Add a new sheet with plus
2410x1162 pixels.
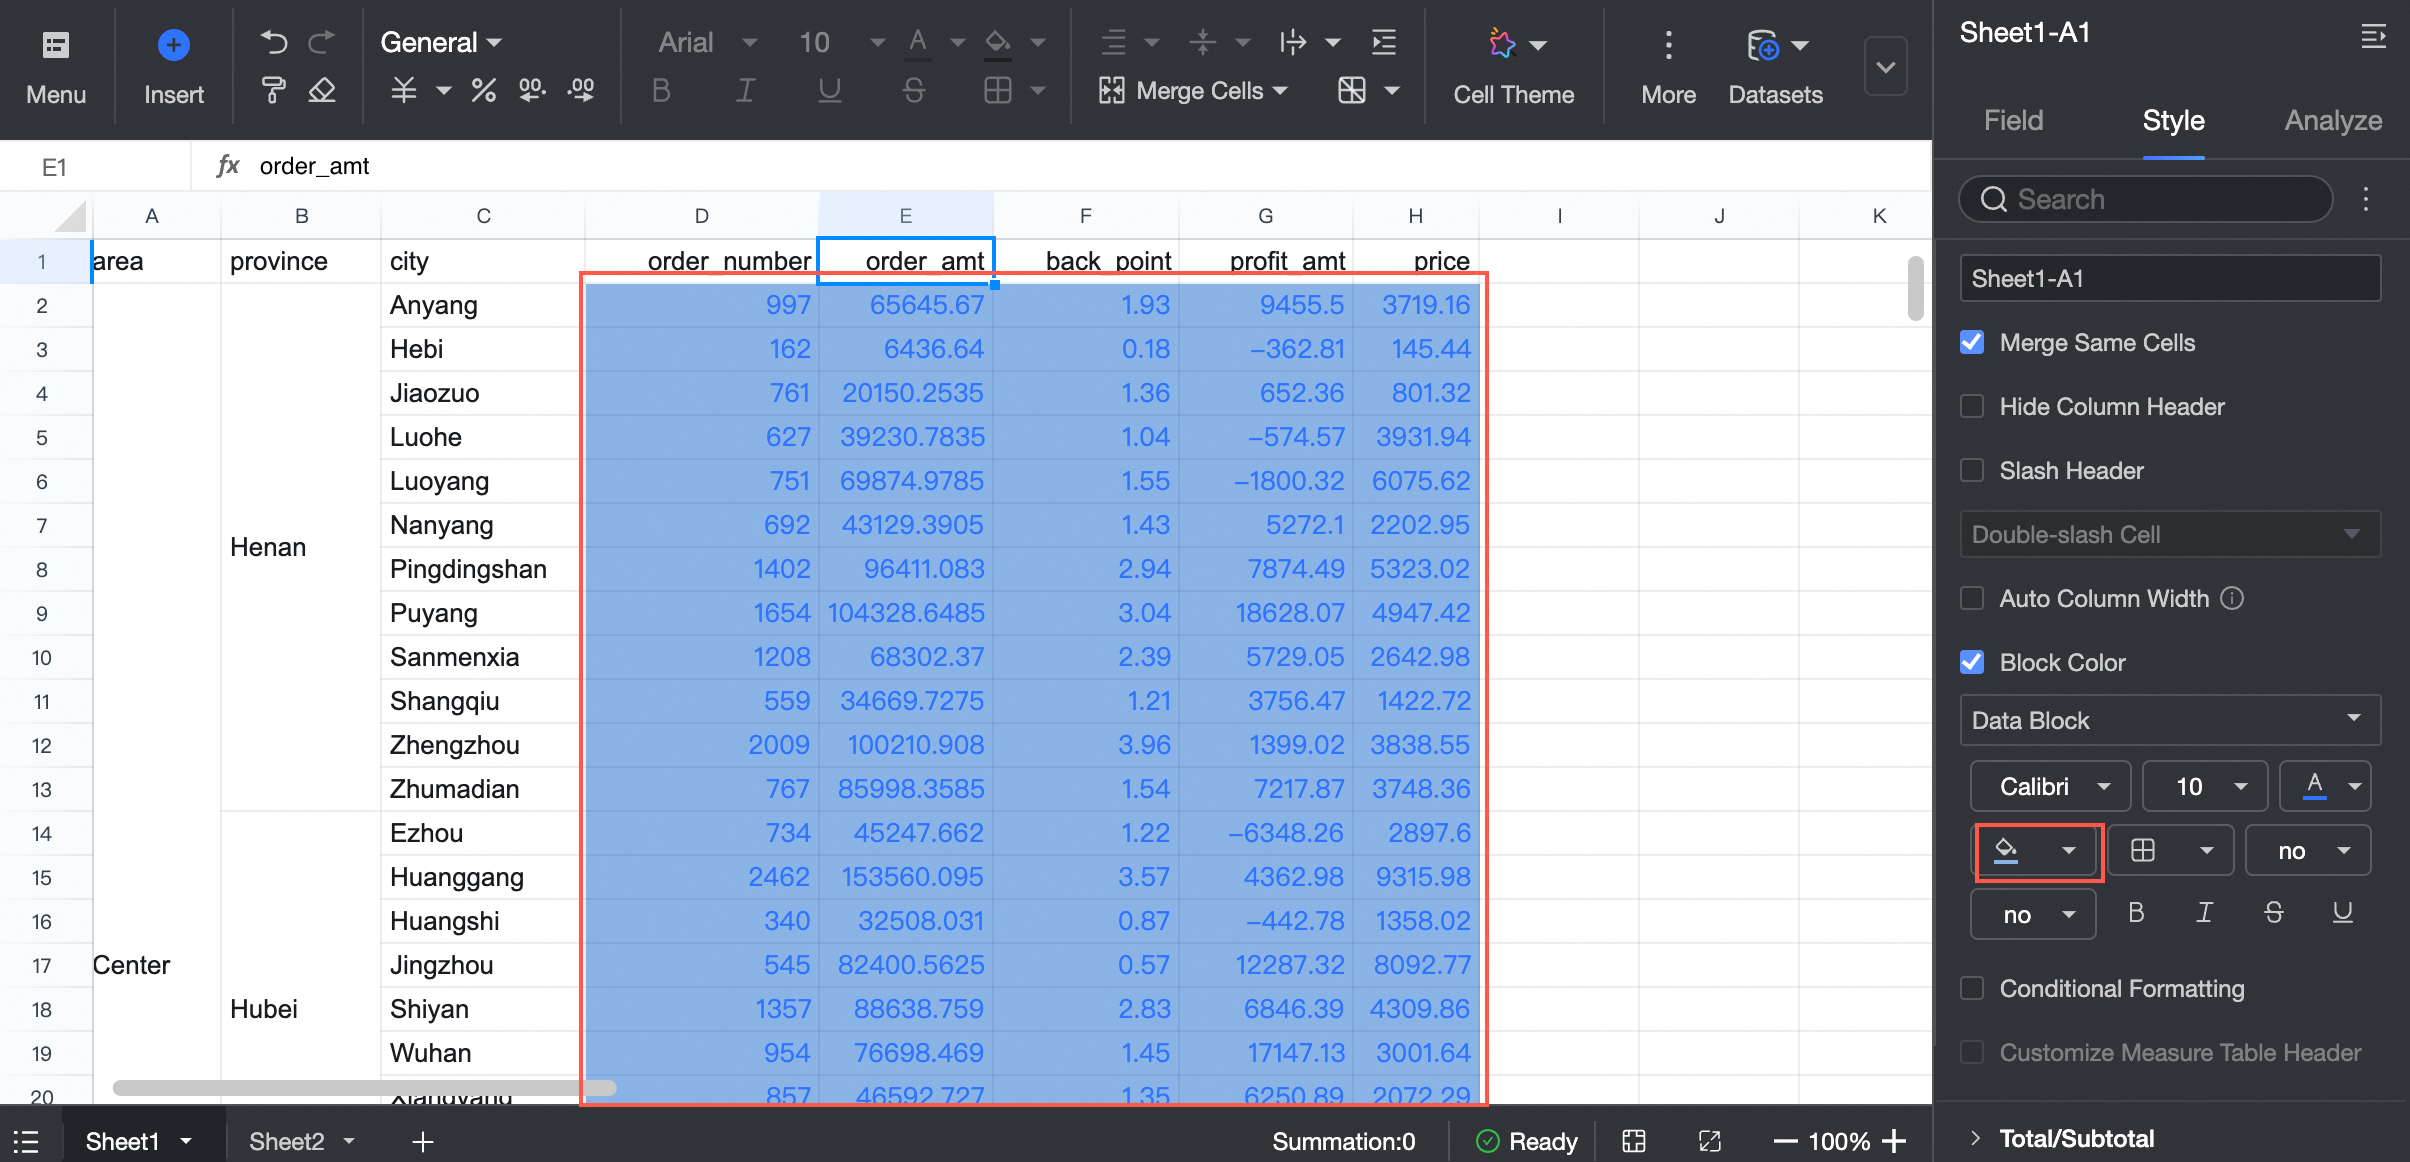click(x=423, y=1141)
